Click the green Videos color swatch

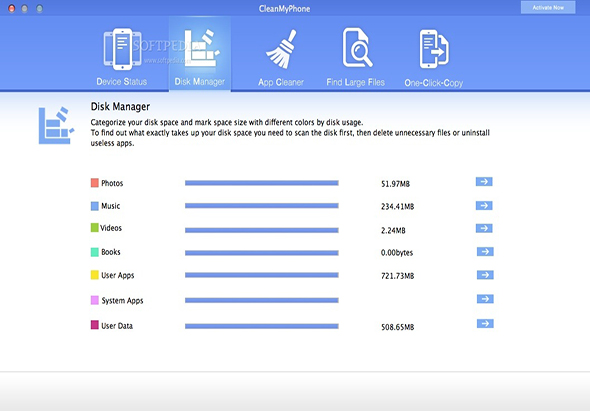pos(94,228)
